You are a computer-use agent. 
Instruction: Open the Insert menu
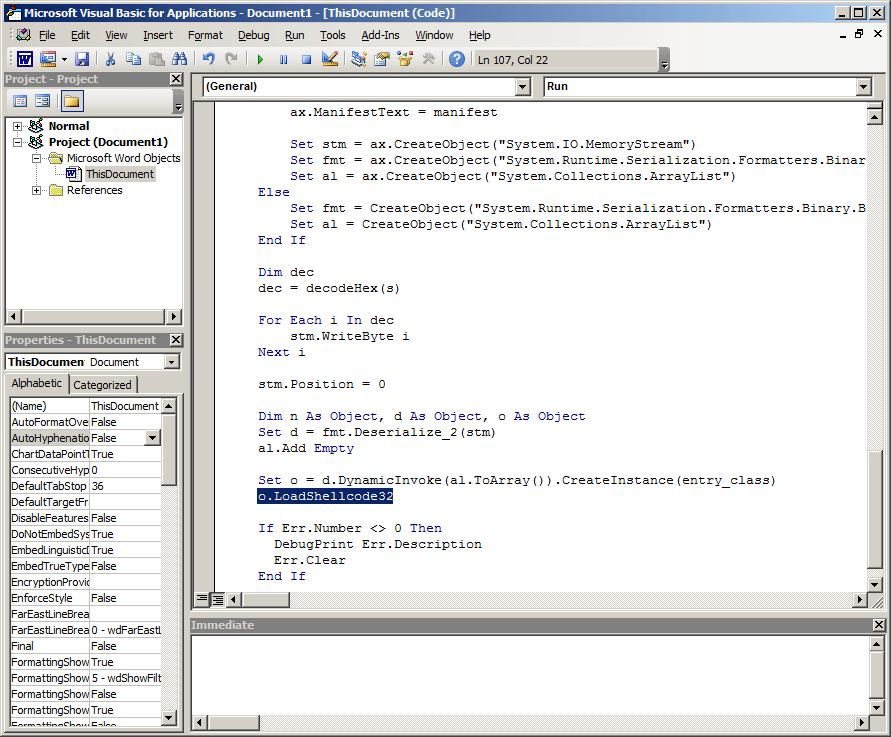158,35
